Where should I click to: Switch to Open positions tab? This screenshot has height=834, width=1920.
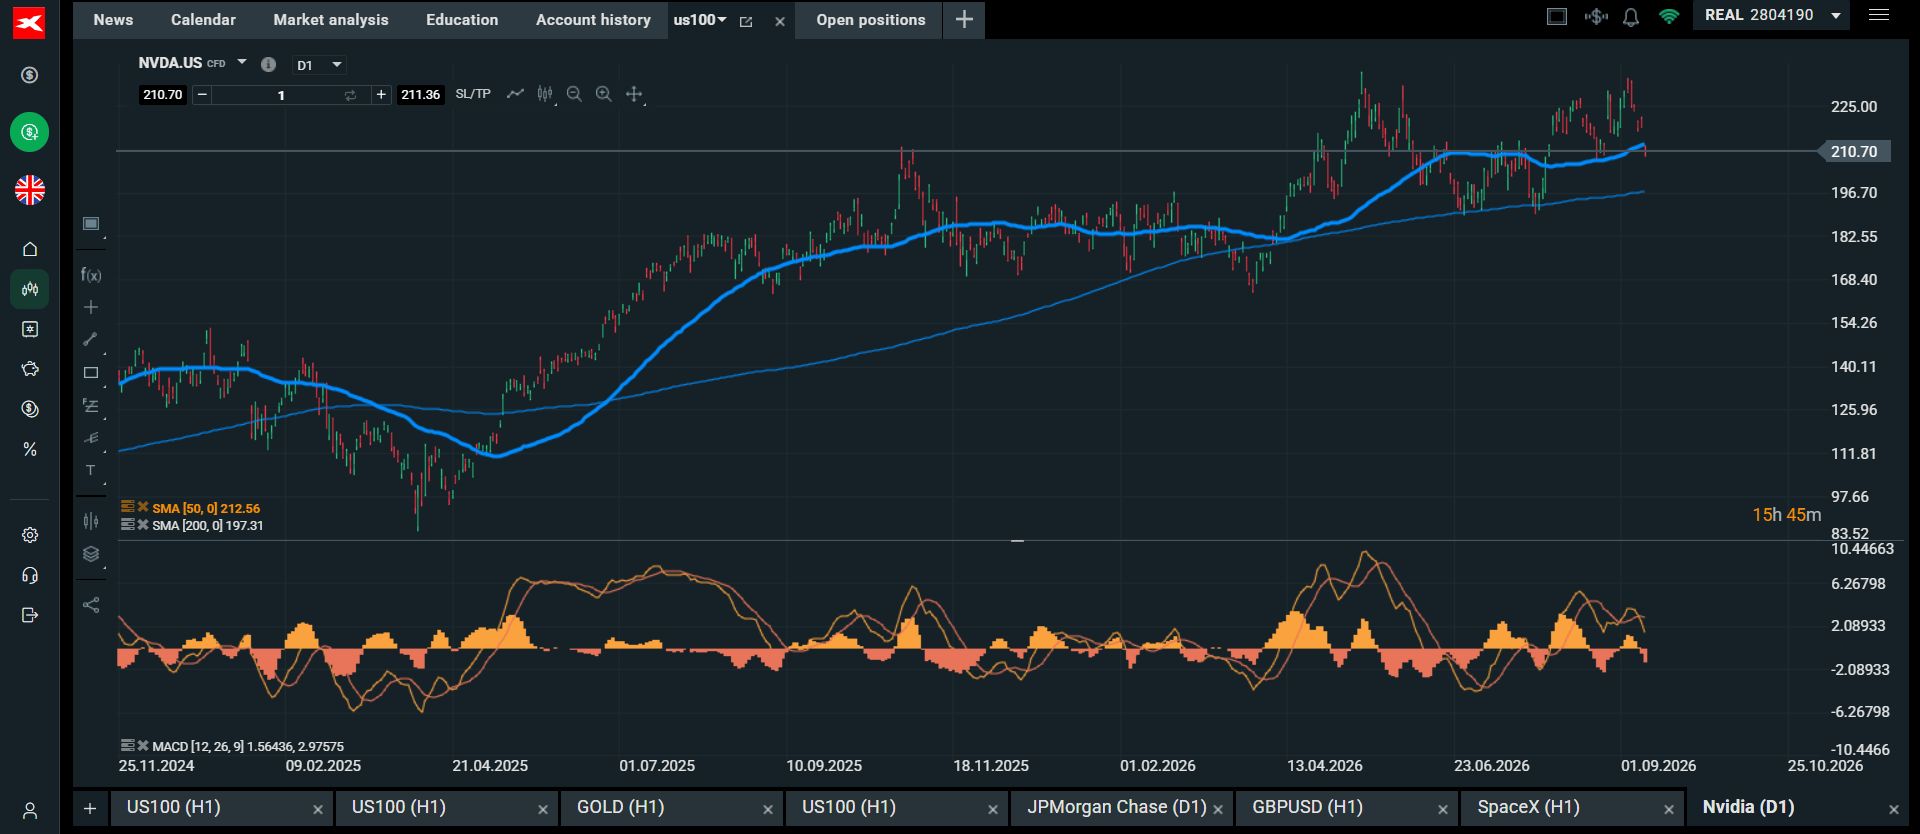click(871, 20)
